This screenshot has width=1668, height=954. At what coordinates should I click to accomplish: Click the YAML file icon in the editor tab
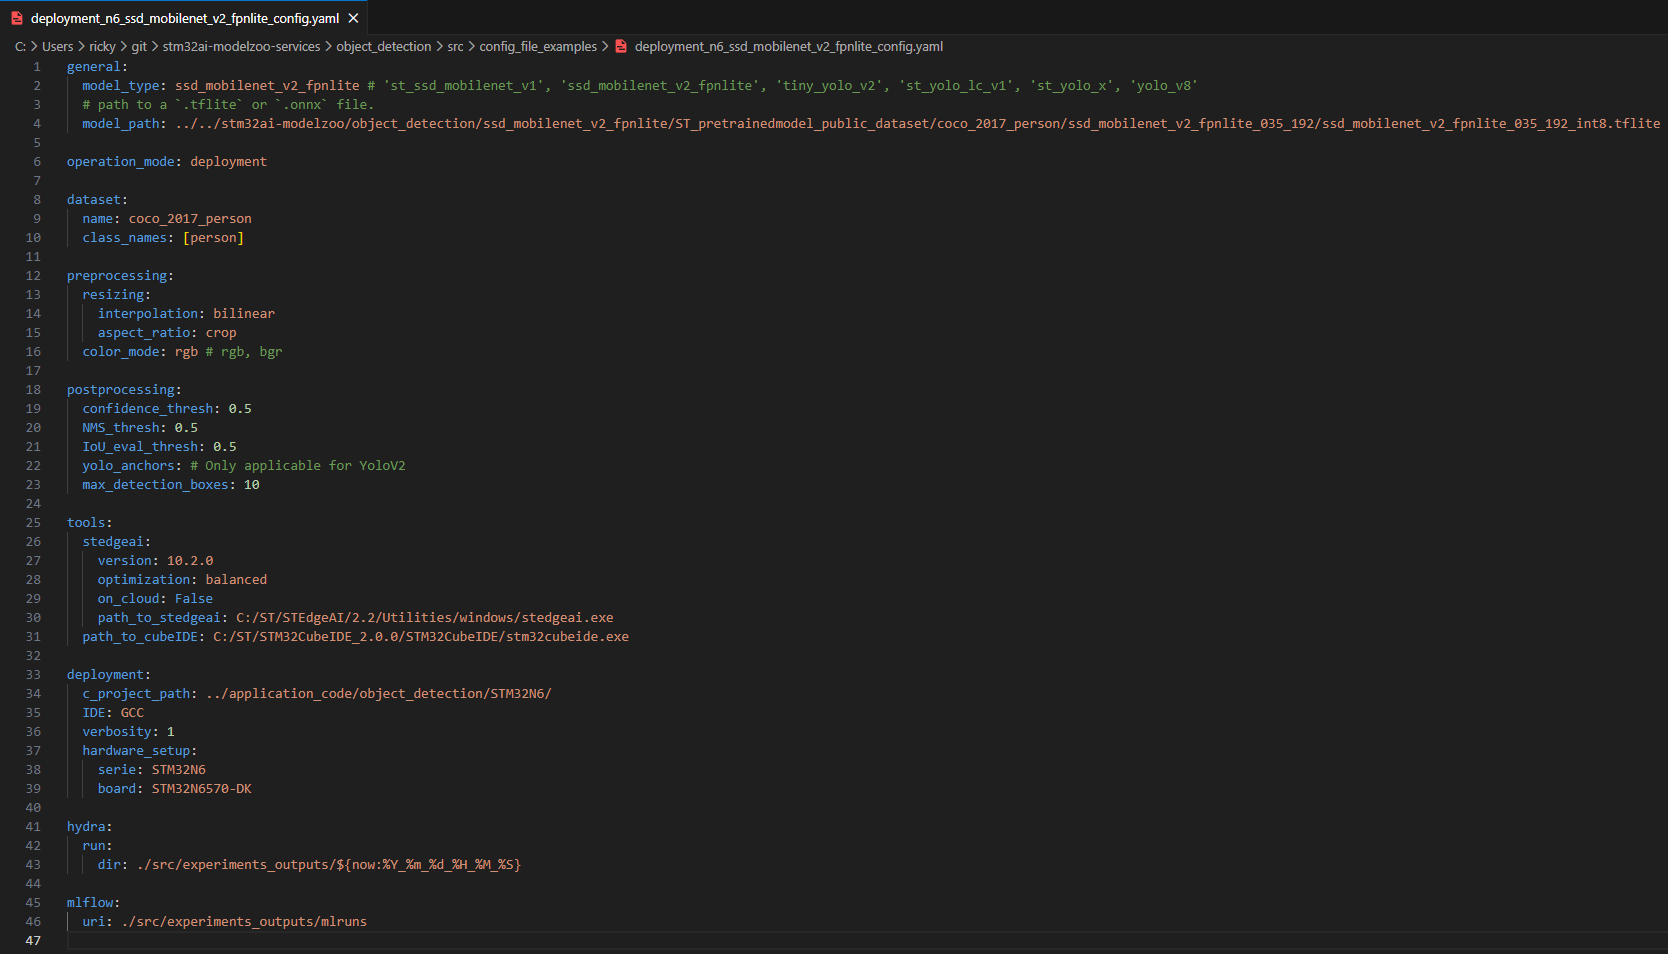coord(17,18)
